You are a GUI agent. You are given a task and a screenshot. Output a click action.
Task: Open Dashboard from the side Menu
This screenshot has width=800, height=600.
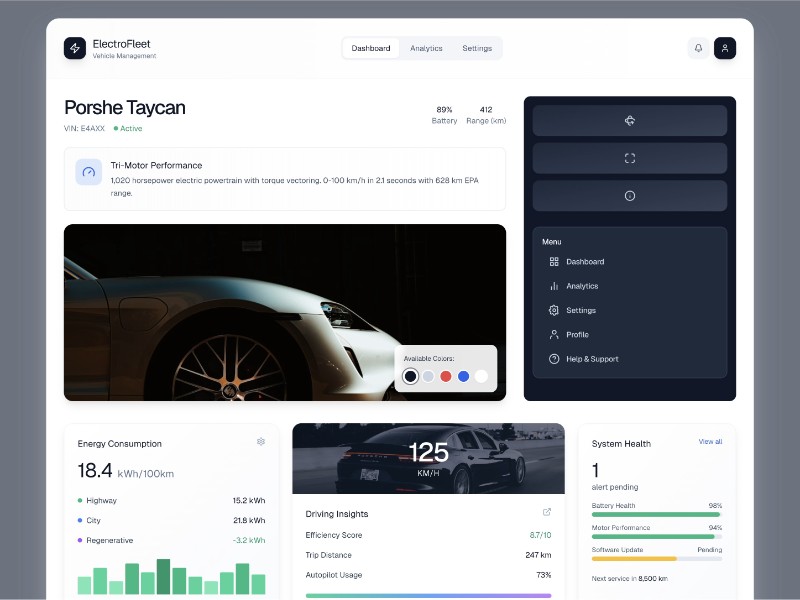pyautogui.click(x=630, y=262)
